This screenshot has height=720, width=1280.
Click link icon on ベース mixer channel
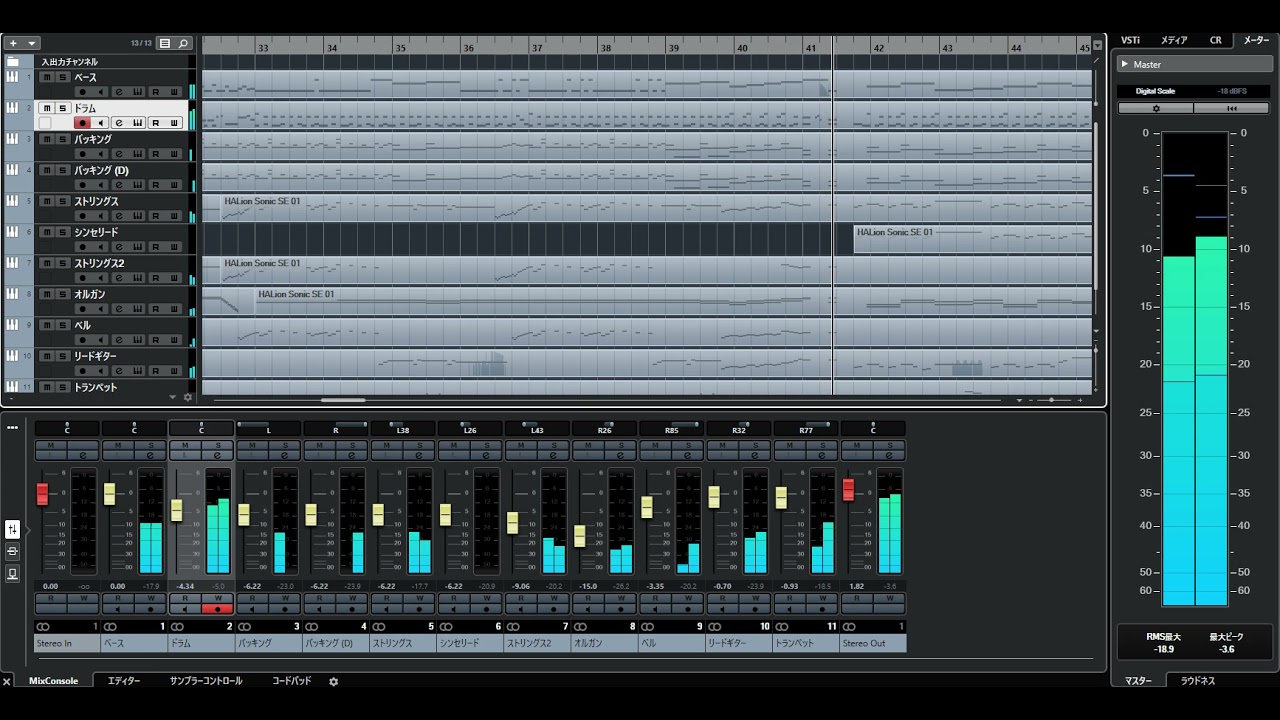point(110,627)
